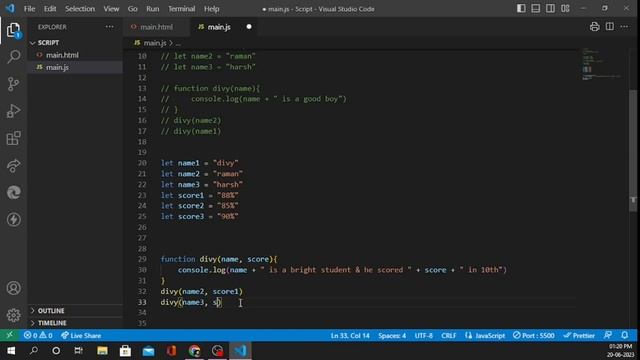640x360 pixels.
Task: Click Prettier in status bar
Action: tap(579, 336)
